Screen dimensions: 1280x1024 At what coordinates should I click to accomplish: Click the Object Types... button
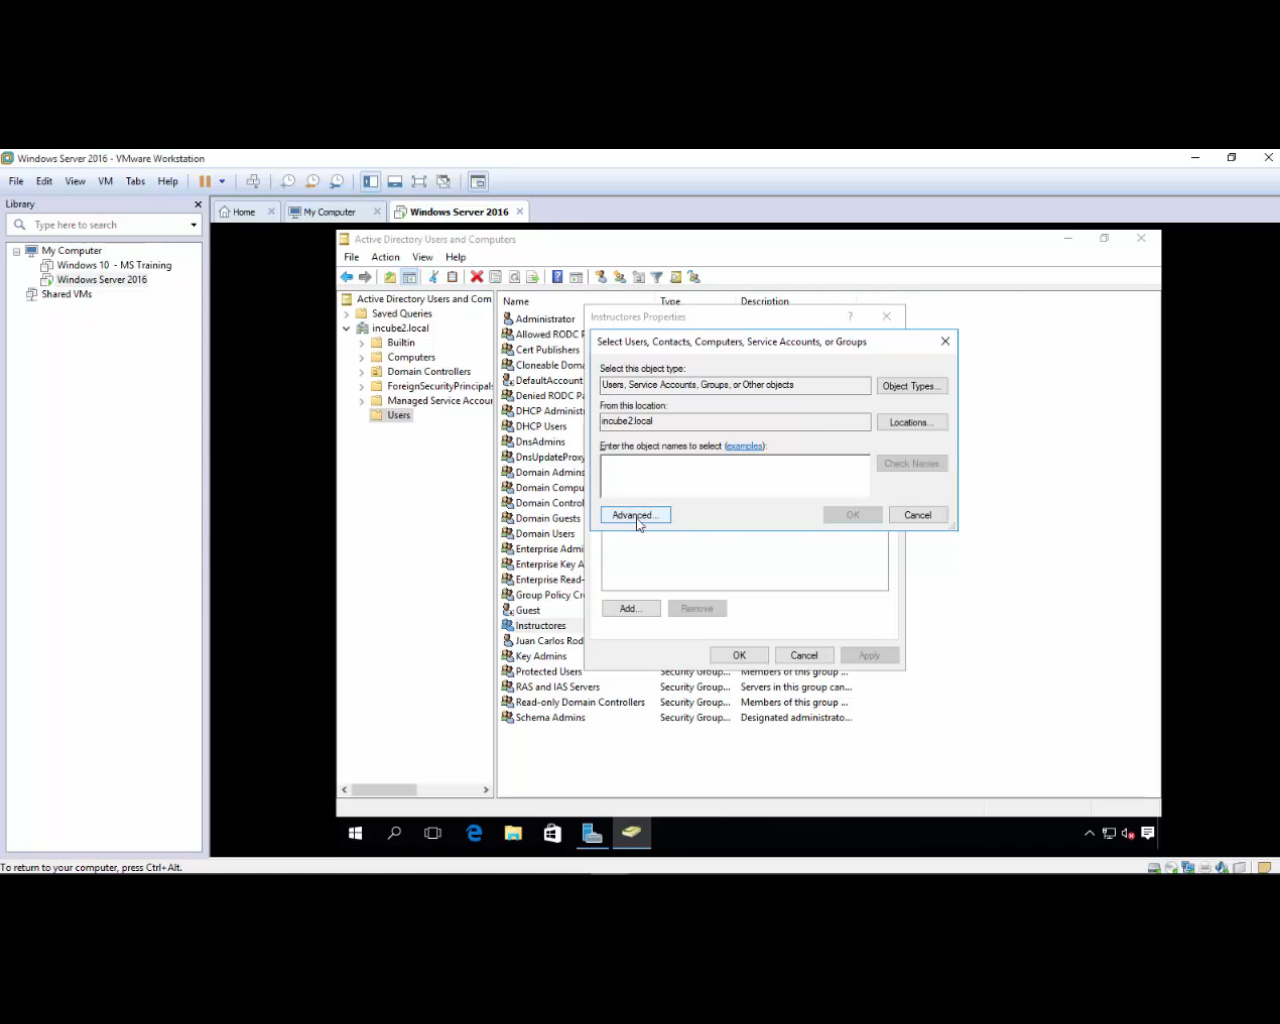912,386
